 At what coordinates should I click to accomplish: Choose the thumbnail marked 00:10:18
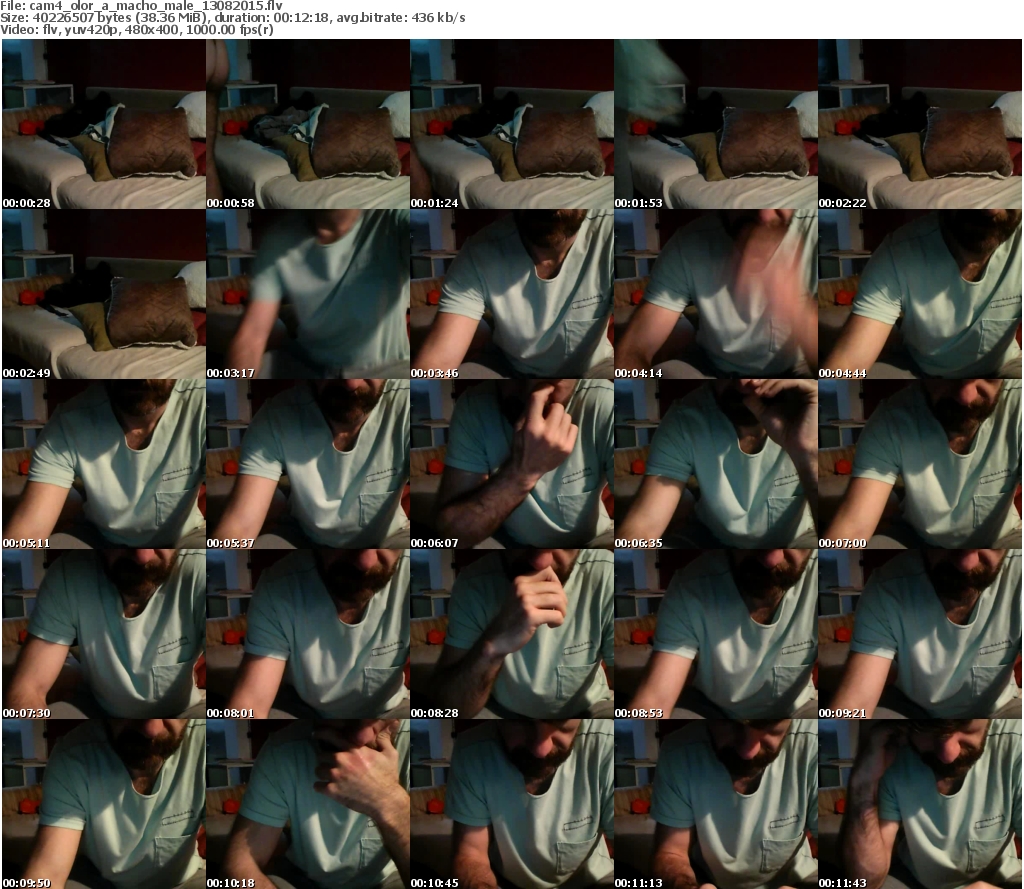click(x=308, y=804)
